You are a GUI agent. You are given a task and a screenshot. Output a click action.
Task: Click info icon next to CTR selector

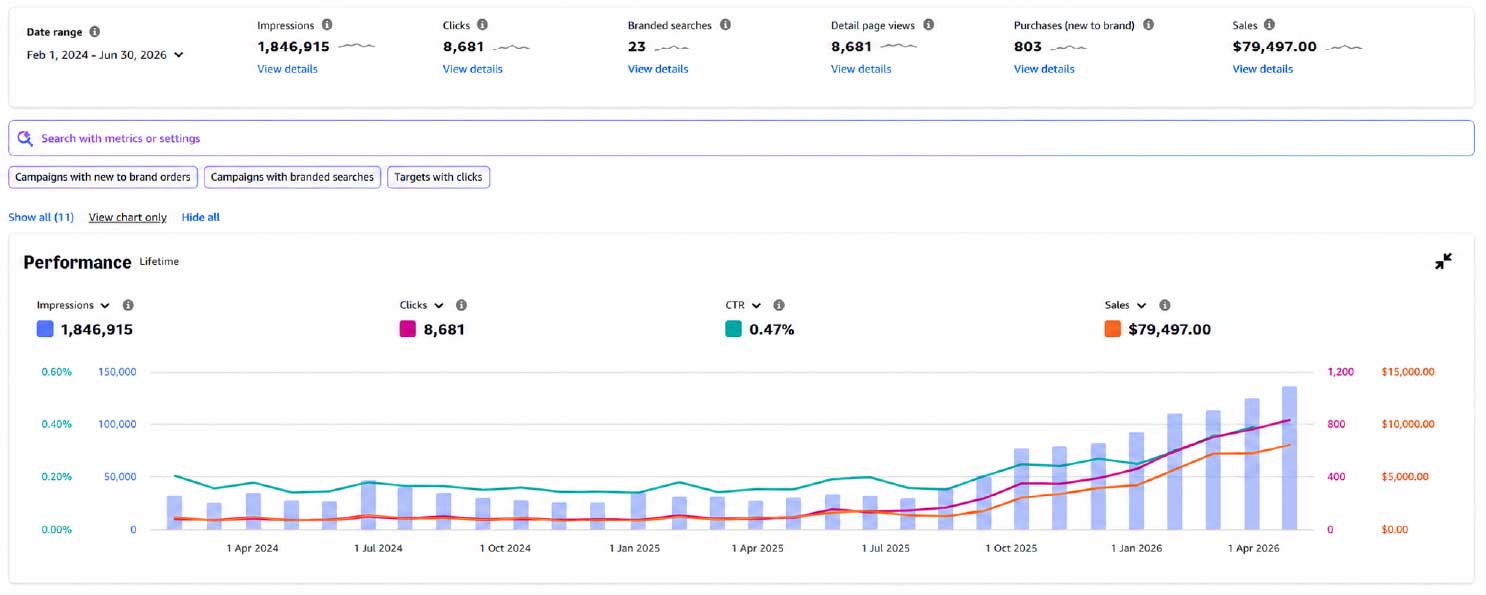click(x=779, y=305)
